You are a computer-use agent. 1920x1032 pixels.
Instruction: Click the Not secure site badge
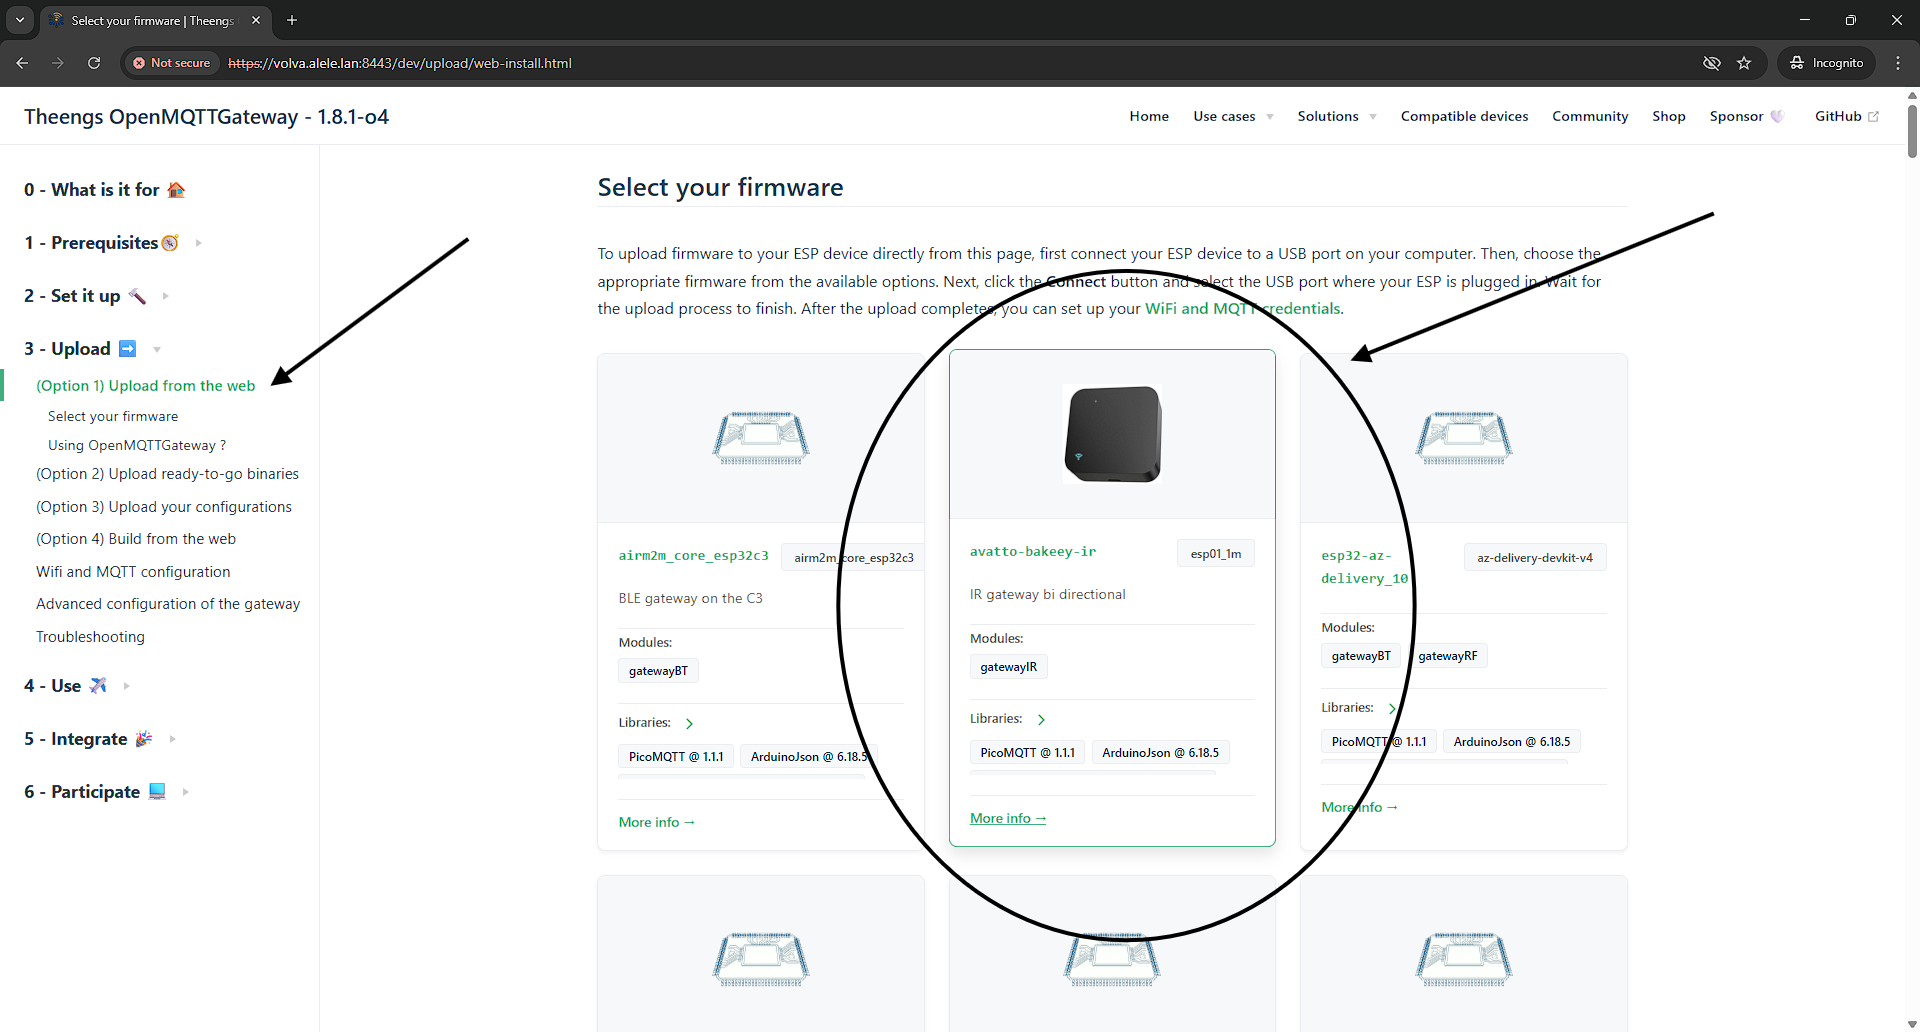coord(172,63)
